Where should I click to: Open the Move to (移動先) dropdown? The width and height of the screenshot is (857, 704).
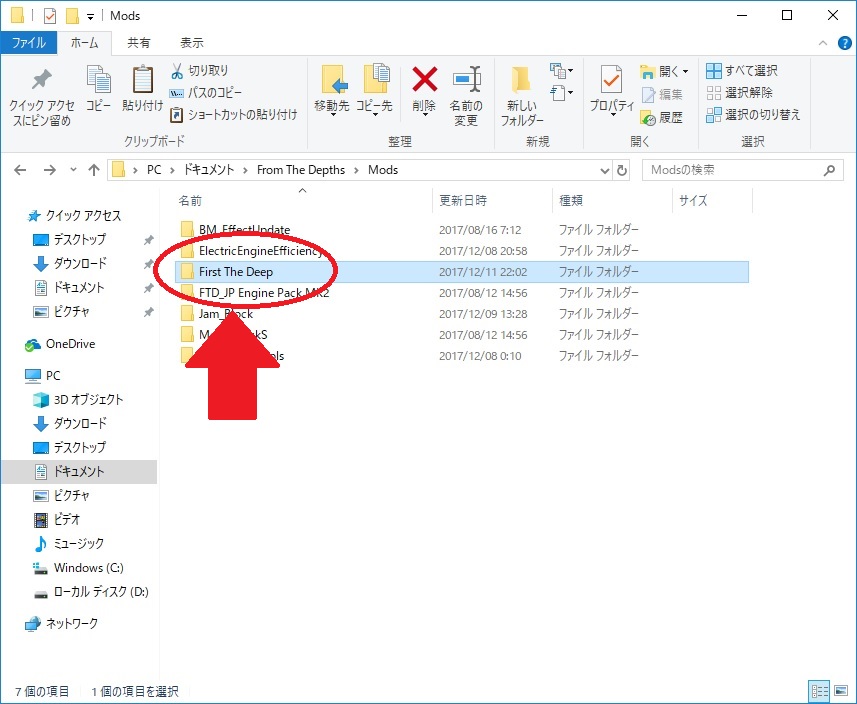(332, 112)
